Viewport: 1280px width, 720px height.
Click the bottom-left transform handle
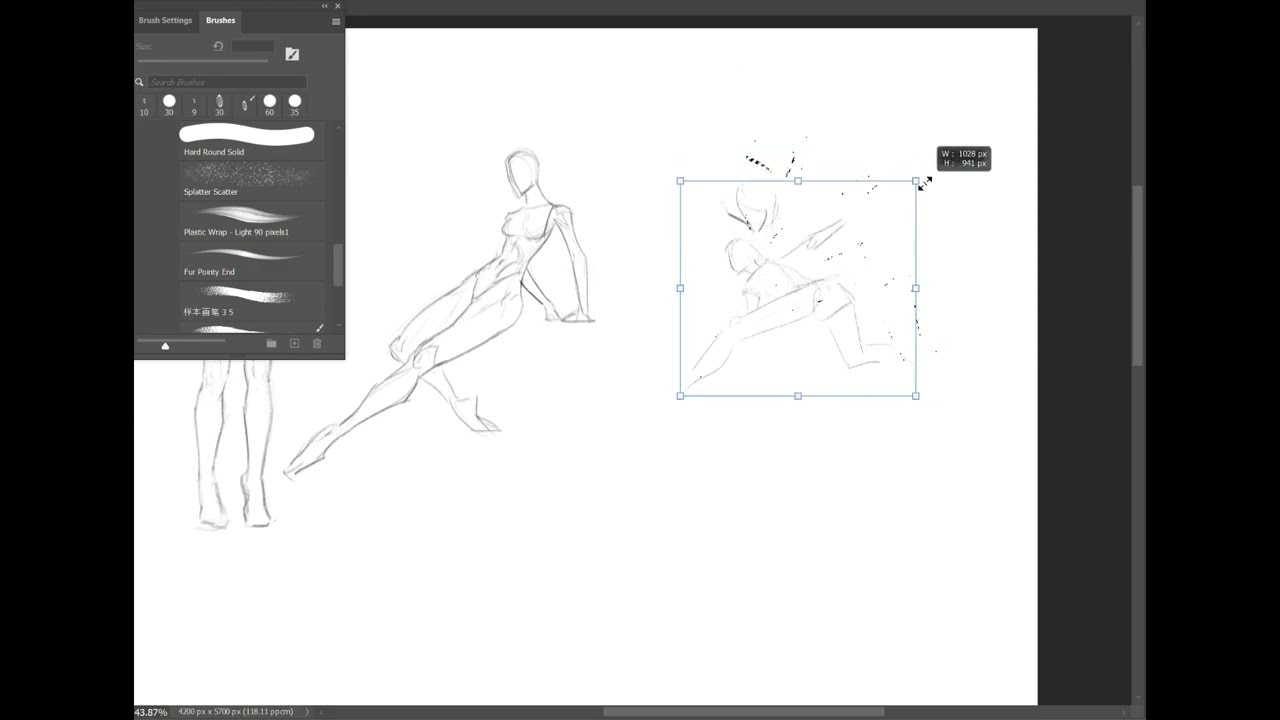(680, 396)
